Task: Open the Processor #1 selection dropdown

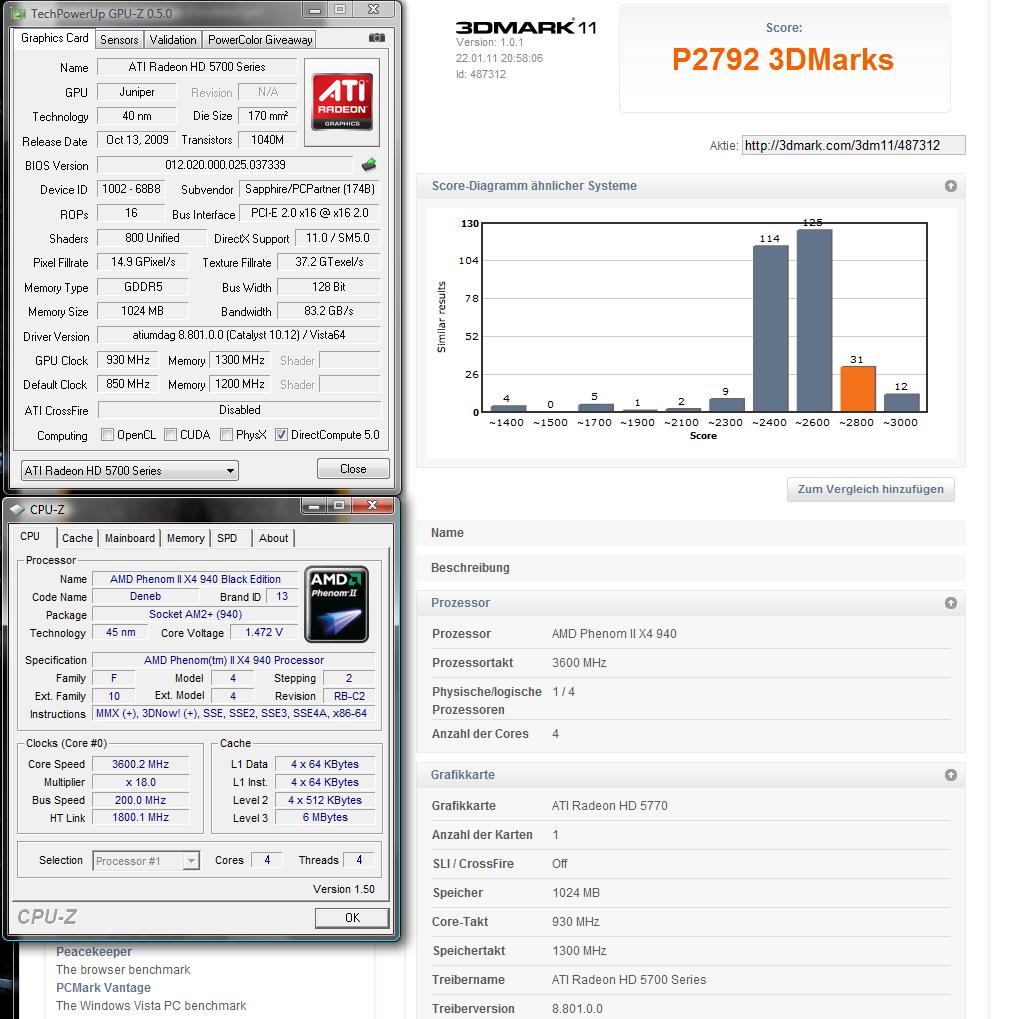Action: (146, 861)
